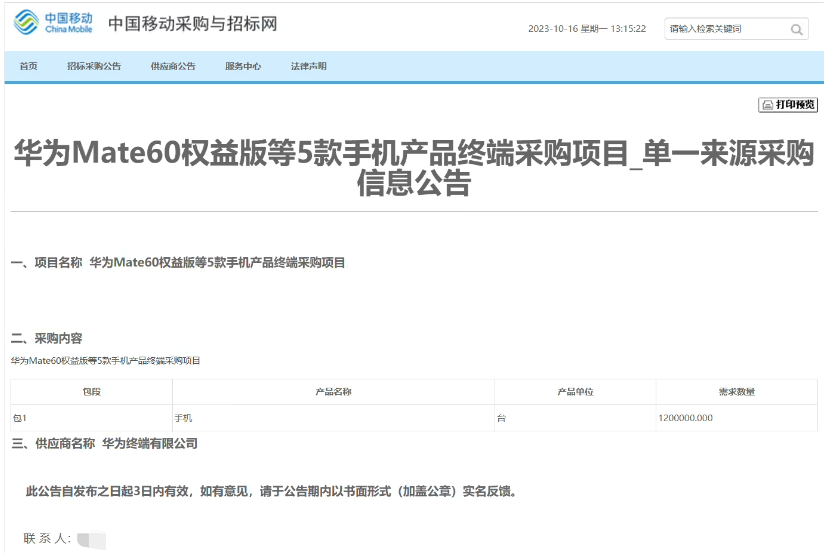
Task: Click the main announcement title heading
Action: click(x=414, y=168)
